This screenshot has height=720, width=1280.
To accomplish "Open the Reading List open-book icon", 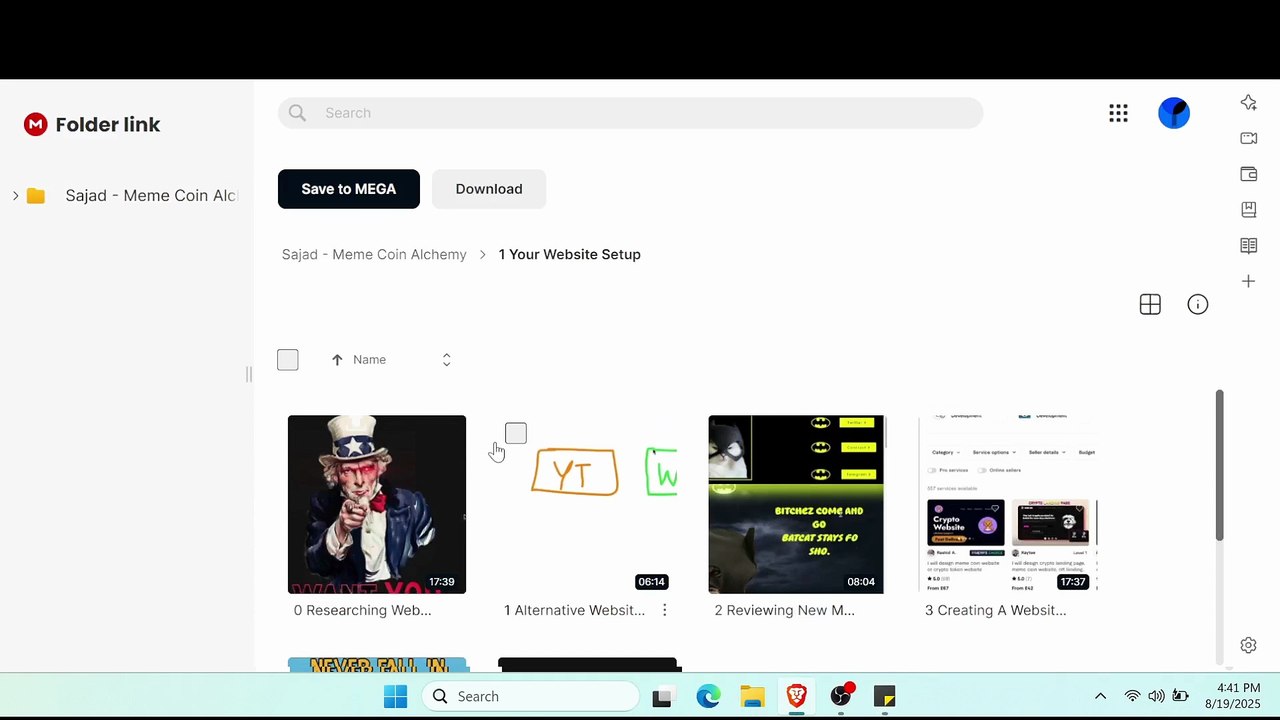I will [x=1248, y=246].
